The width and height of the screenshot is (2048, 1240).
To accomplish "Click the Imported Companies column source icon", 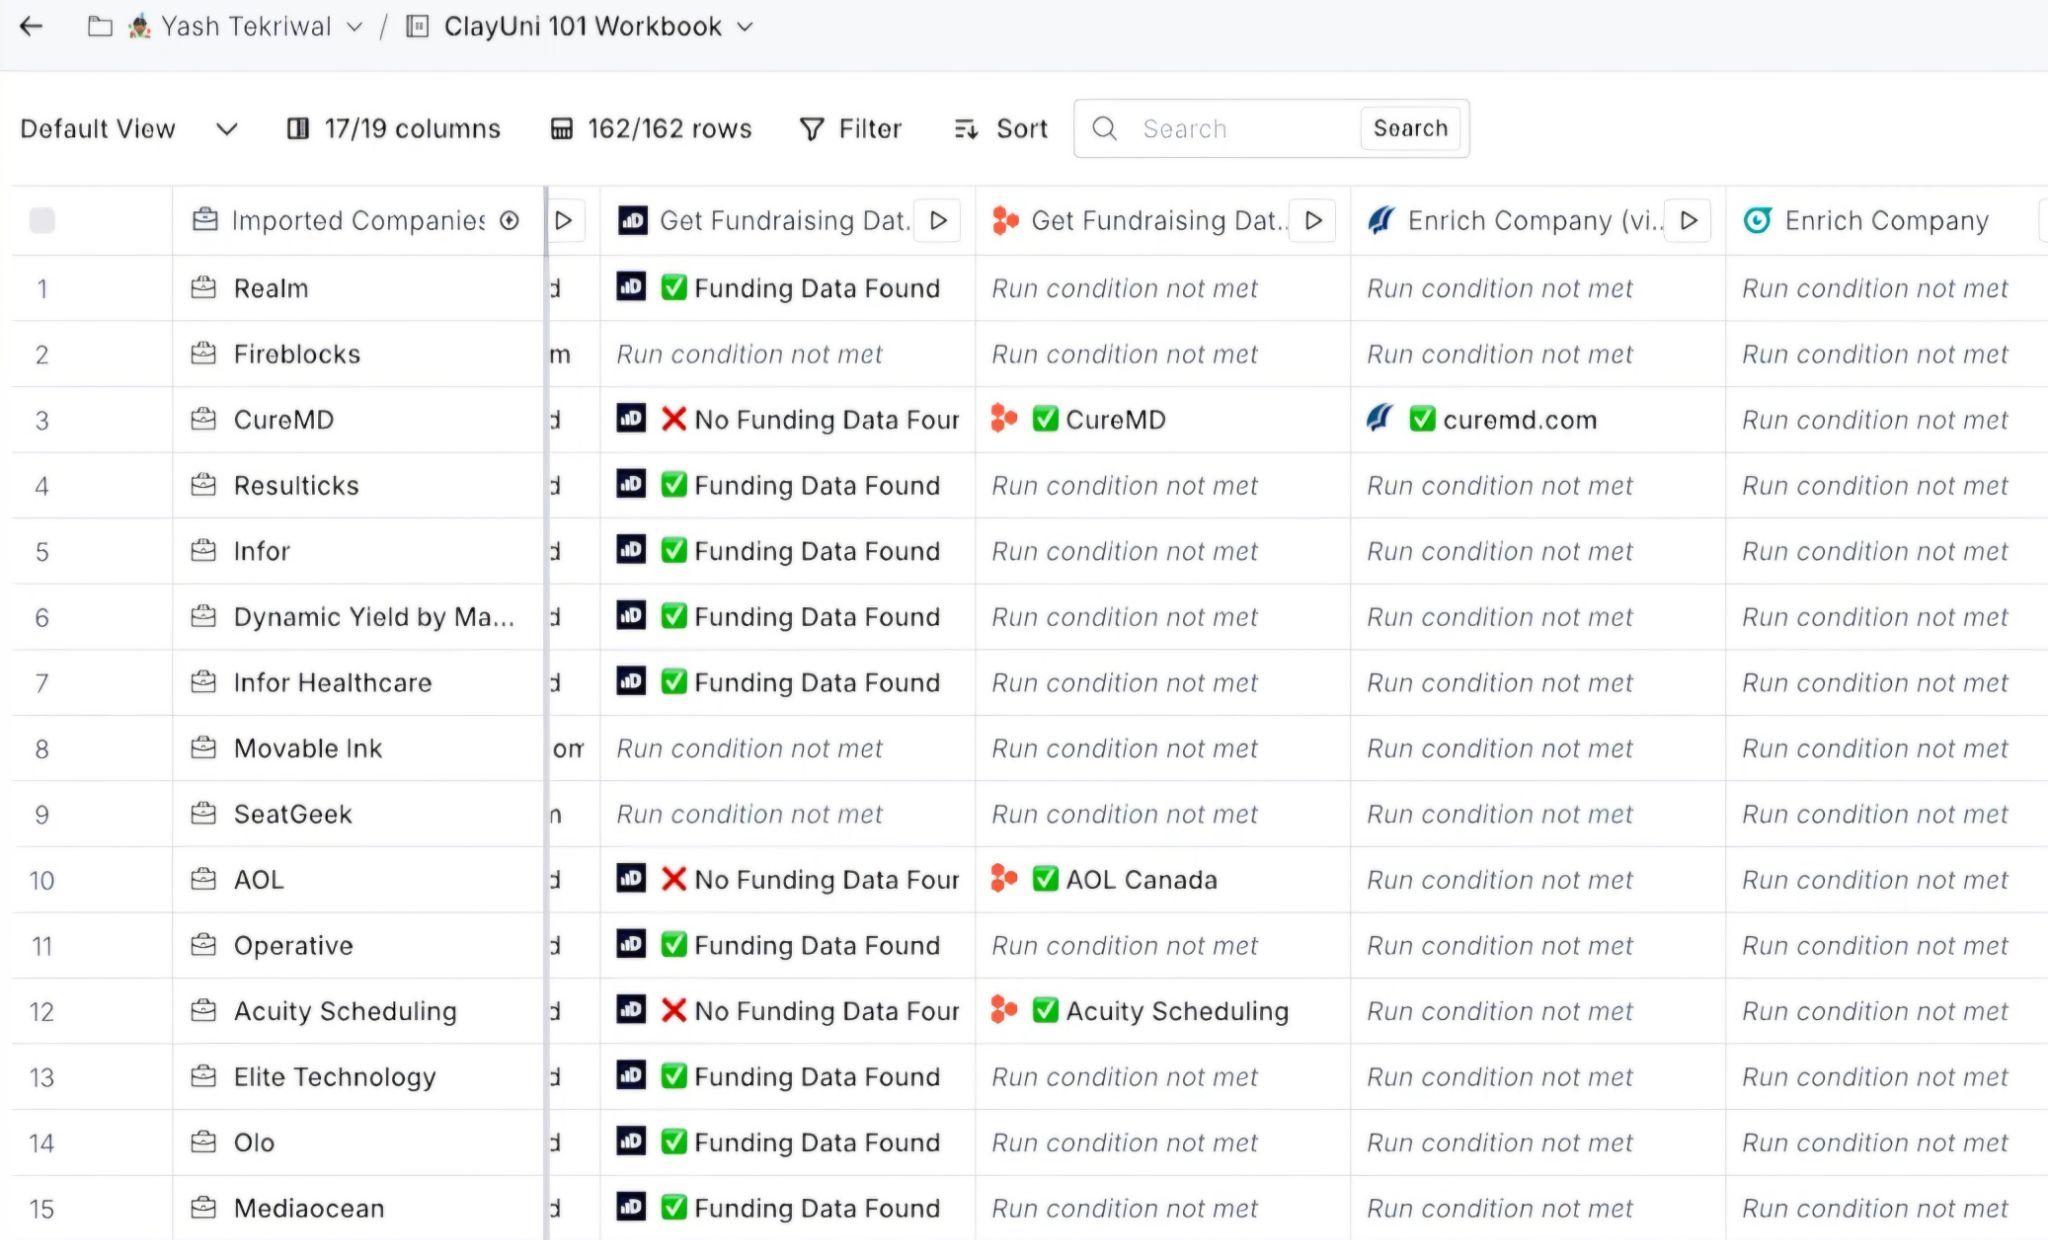I will click(204, 220).
